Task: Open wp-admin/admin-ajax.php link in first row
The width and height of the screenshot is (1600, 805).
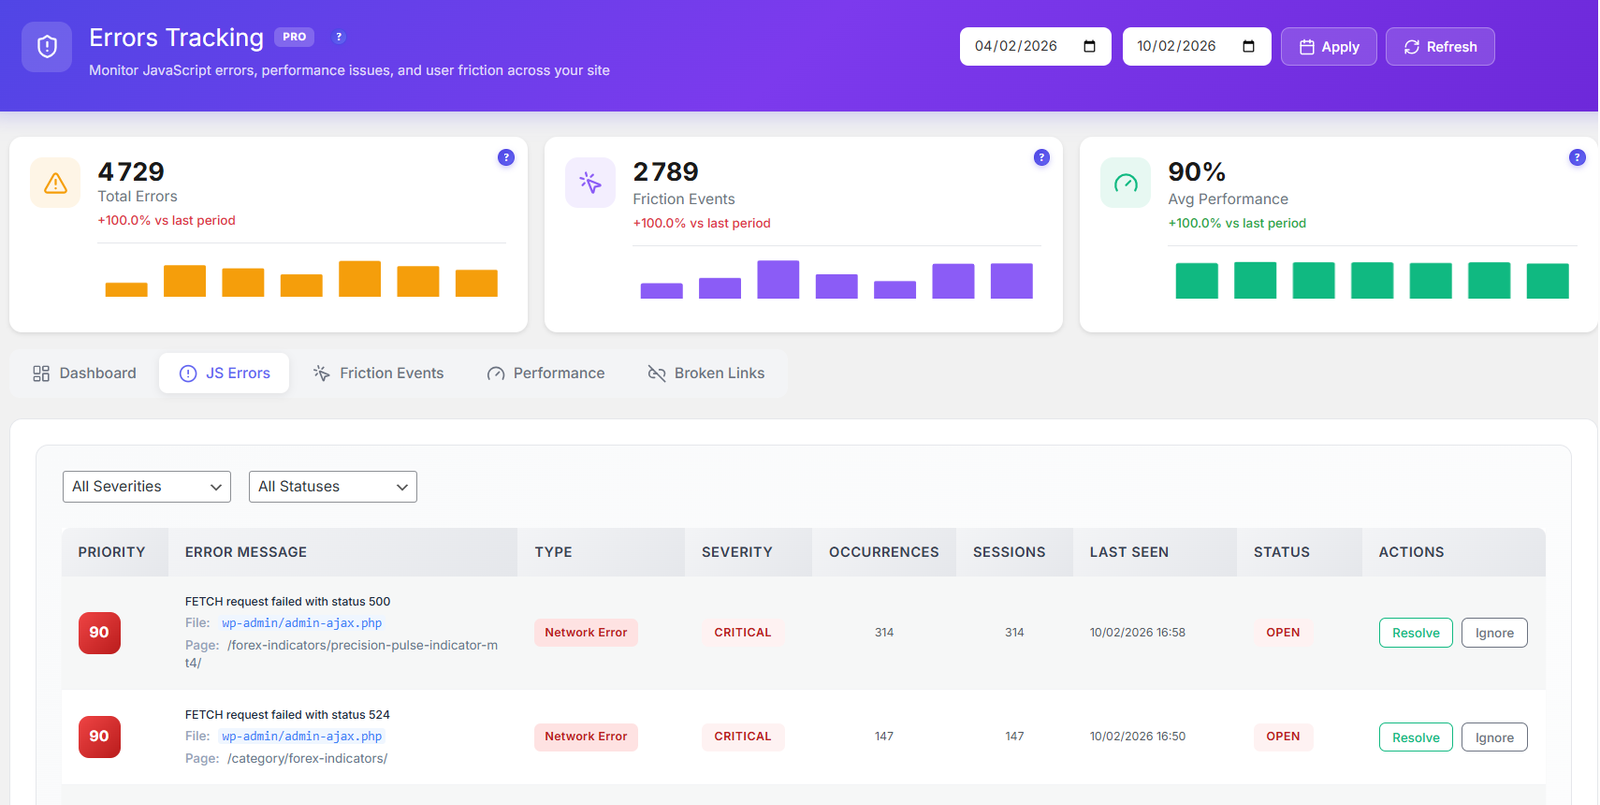Action: click(x=301, y=623)
